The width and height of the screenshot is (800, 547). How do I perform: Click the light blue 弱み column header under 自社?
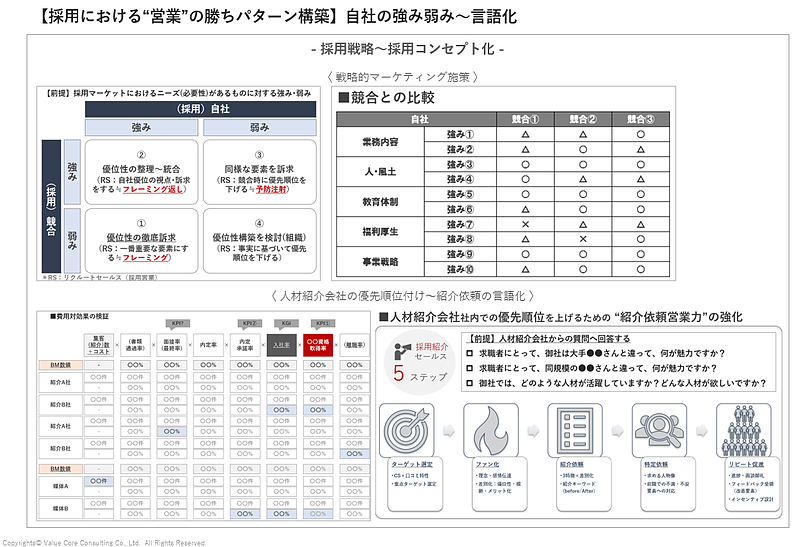coord(260,128)
